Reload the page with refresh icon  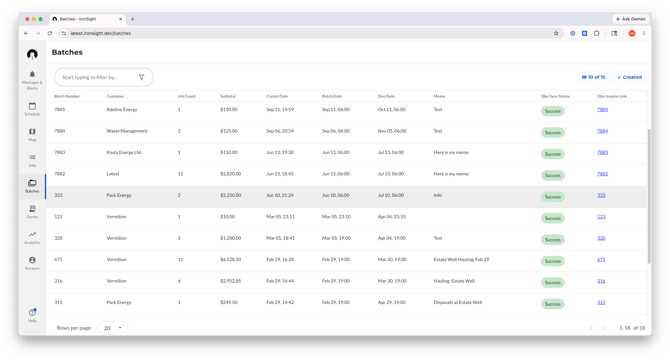(50, 33)
